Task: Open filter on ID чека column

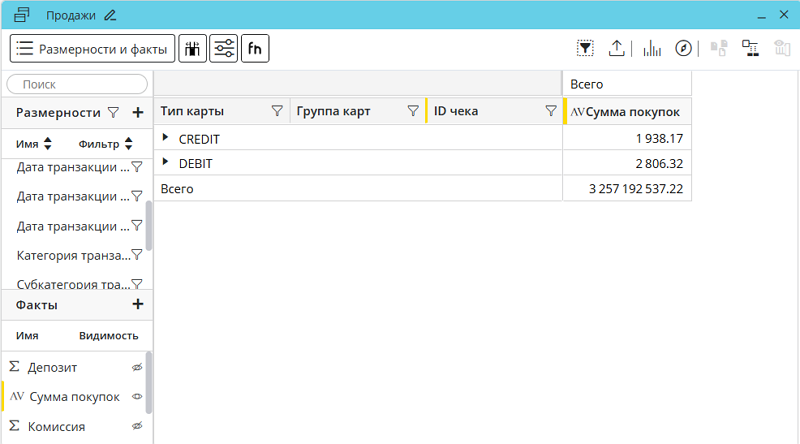Action: click(550, 112)
